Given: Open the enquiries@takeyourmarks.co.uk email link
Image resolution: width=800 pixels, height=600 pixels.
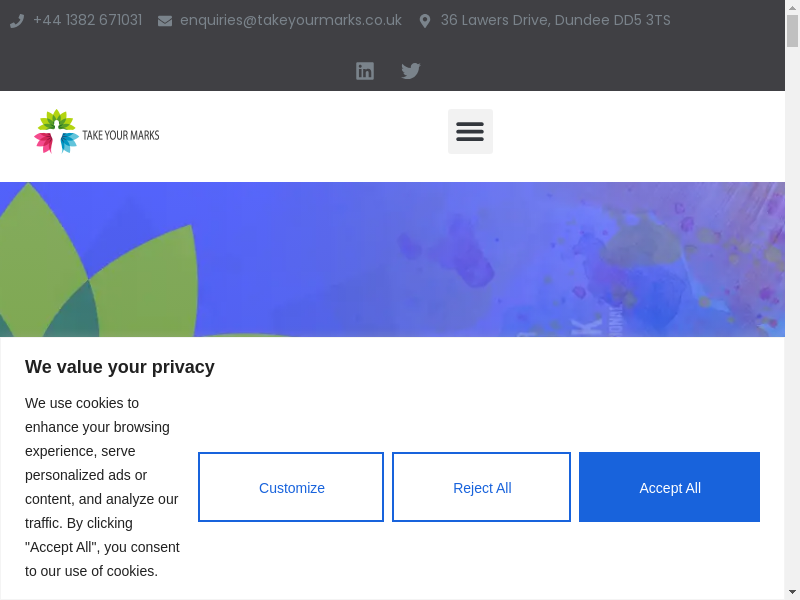Looking at the screenshot, I should click(x=290, y=20).
